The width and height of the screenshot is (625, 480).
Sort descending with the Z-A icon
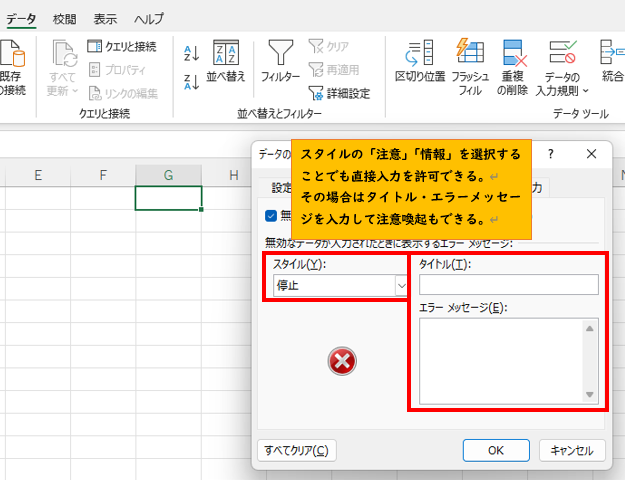tap(191, 82)
